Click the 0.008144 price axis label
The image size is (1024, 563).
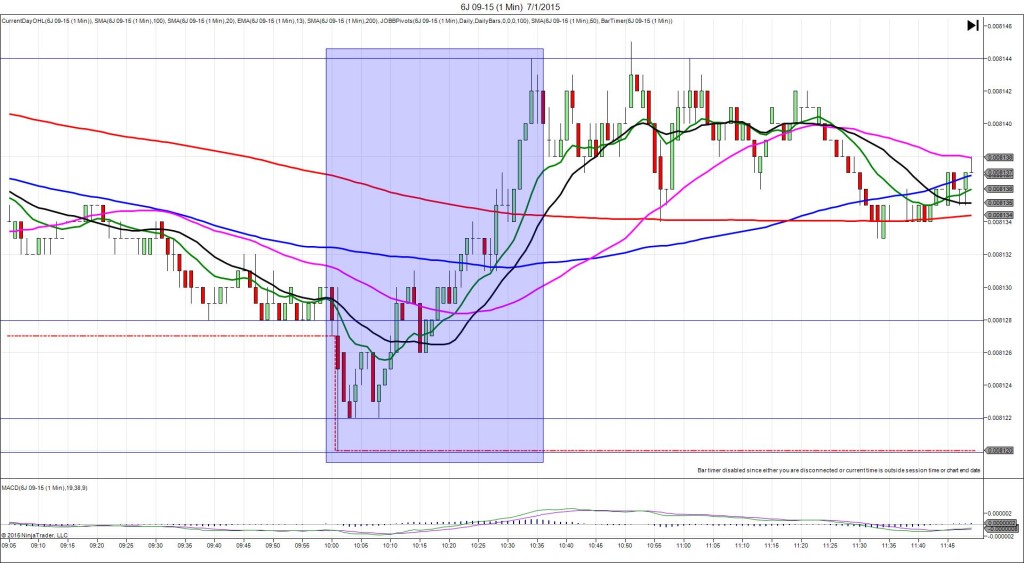[1000, 59]
